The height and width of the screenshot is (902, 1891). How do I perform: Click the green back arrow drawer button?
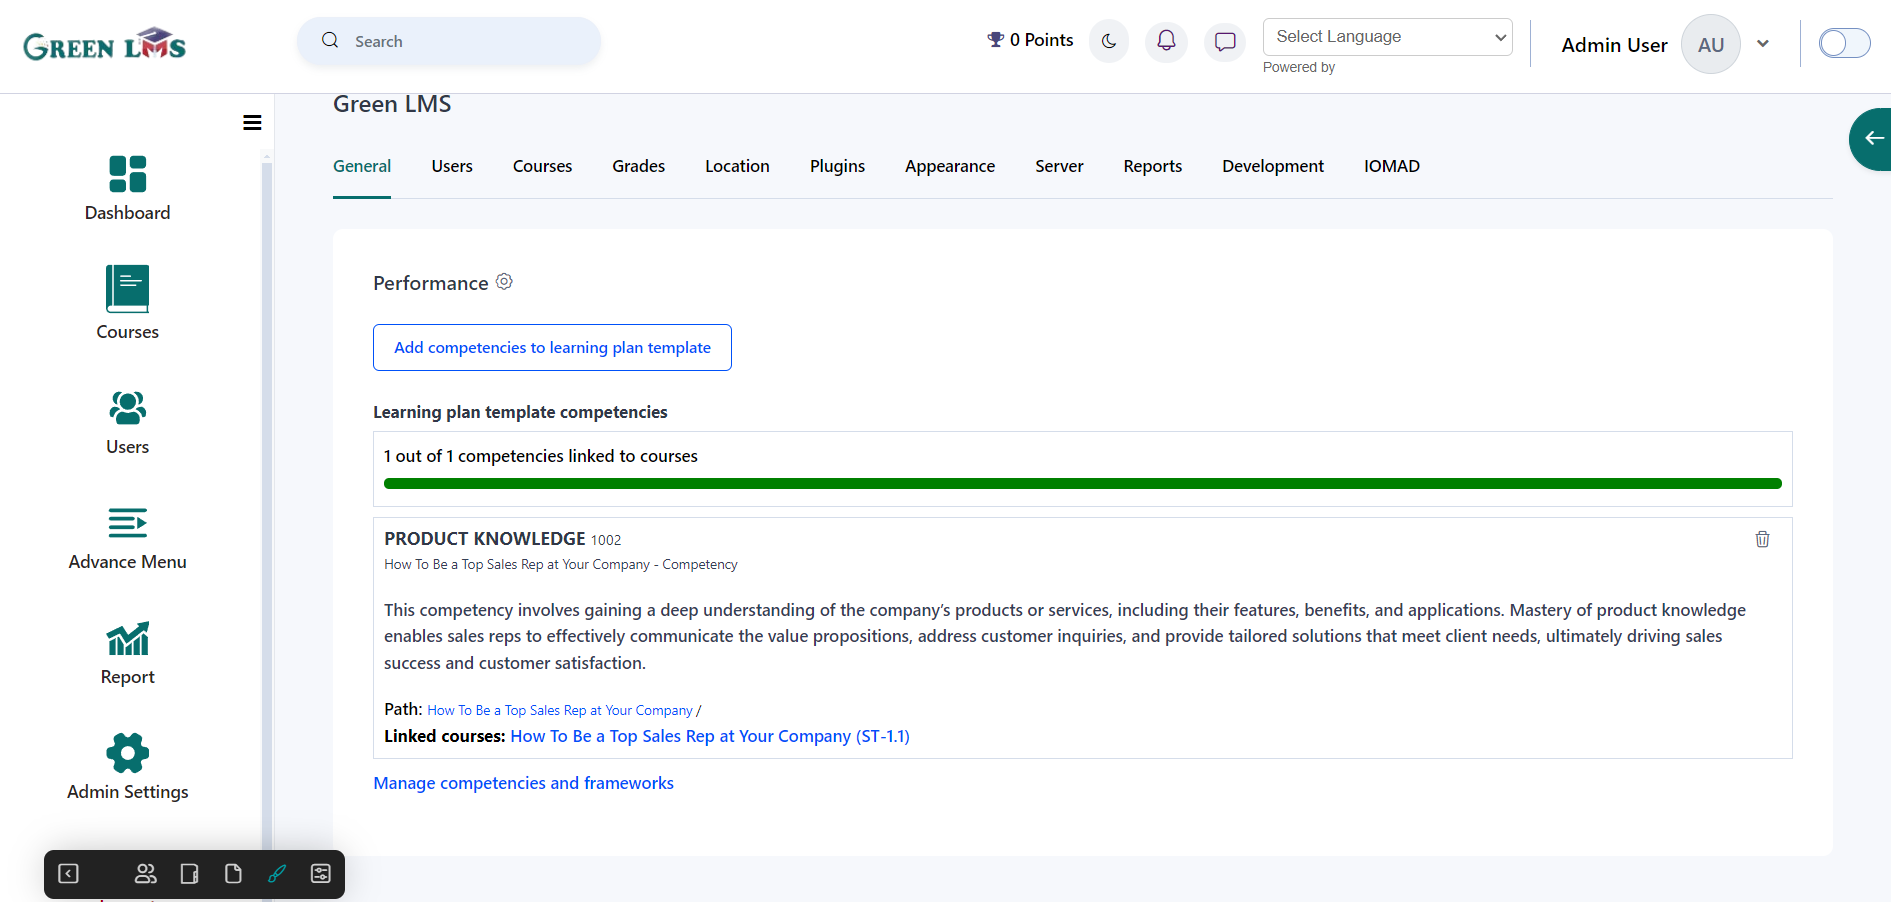(1871, 139)
